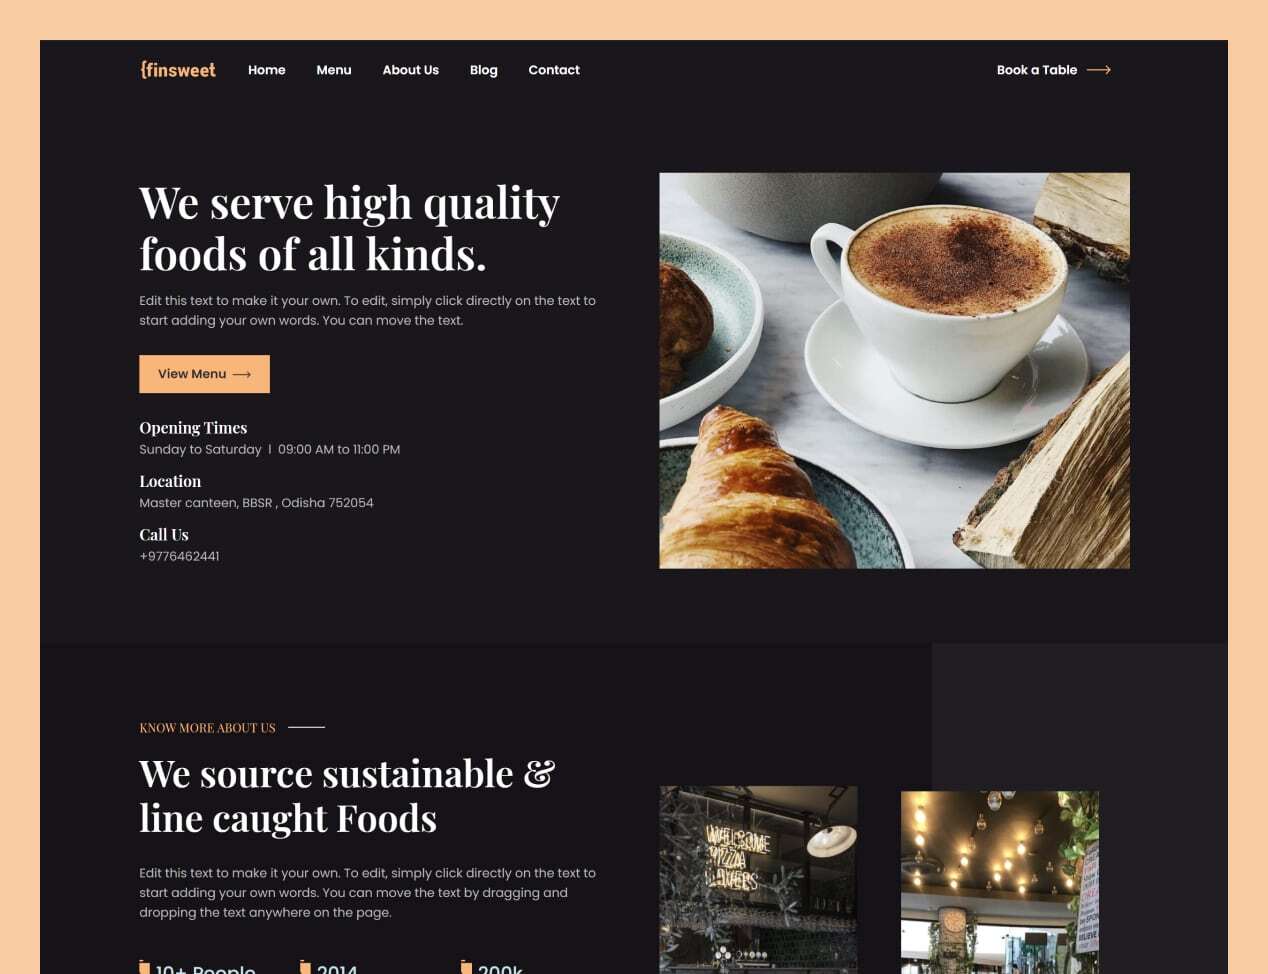Open the Contact page

pos(554,70)
